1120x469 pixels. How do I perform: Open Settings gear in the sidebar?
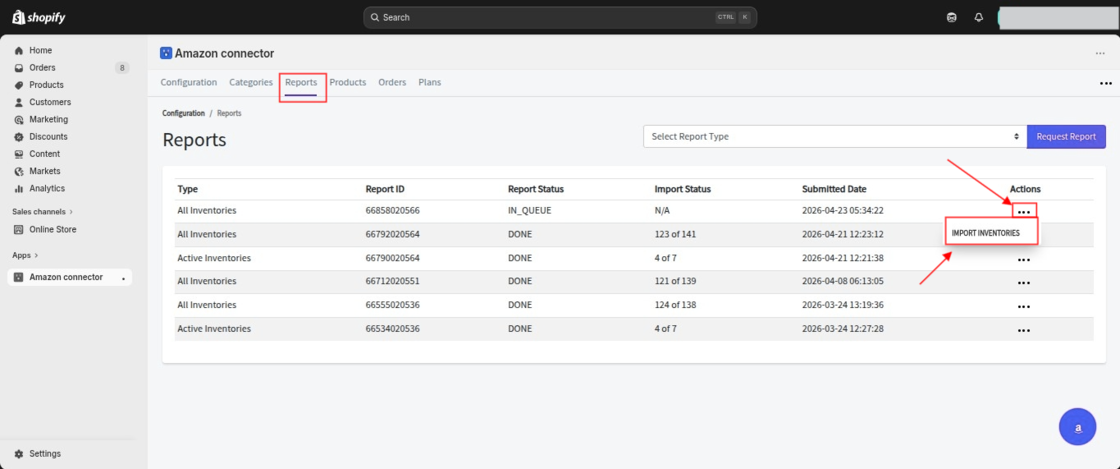click(44, 453)
